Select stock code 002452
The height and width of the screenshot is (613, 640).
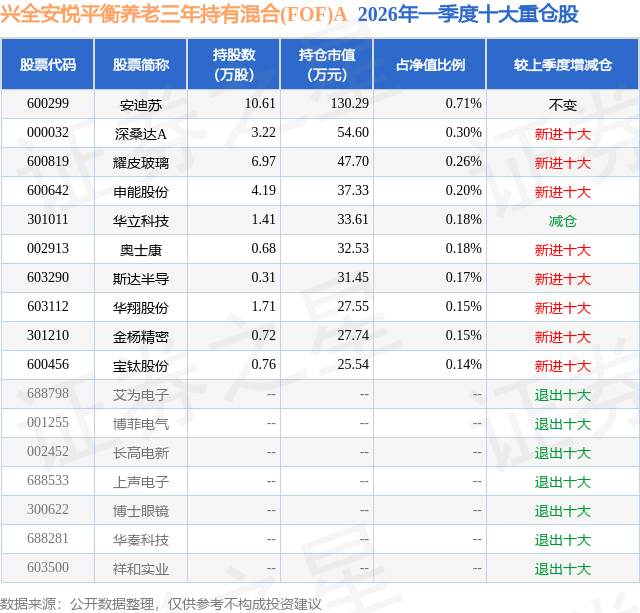pyautogui.click(x=48, y=451)
